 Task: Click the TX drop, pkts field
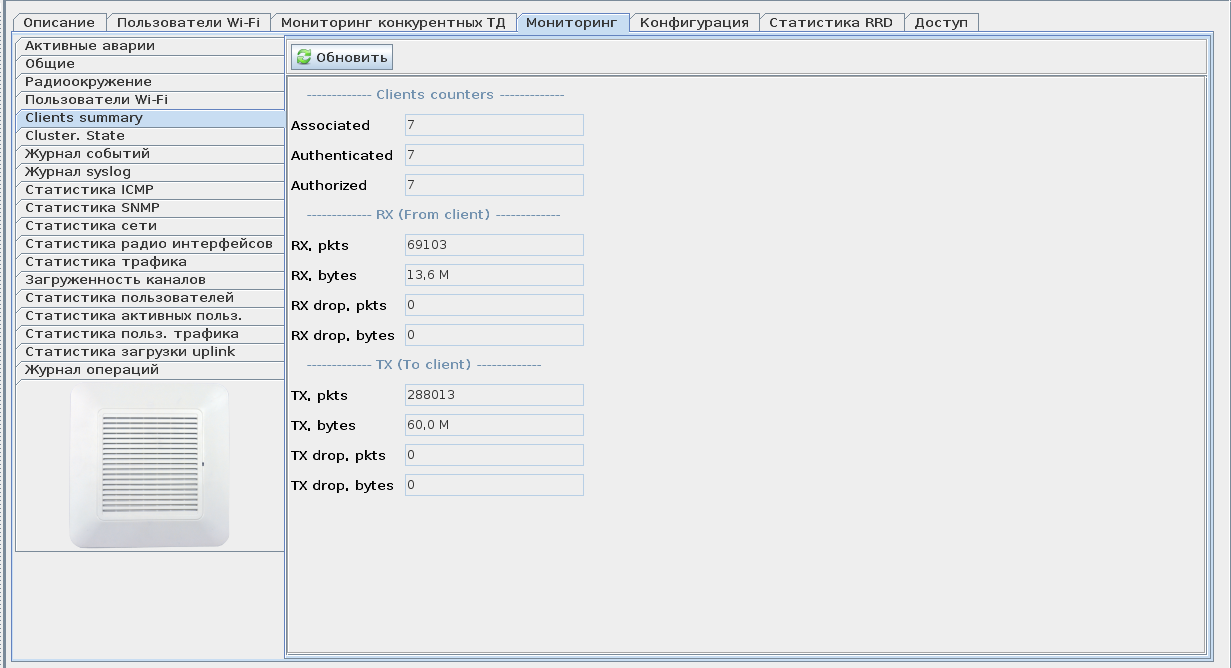[494, 455]
